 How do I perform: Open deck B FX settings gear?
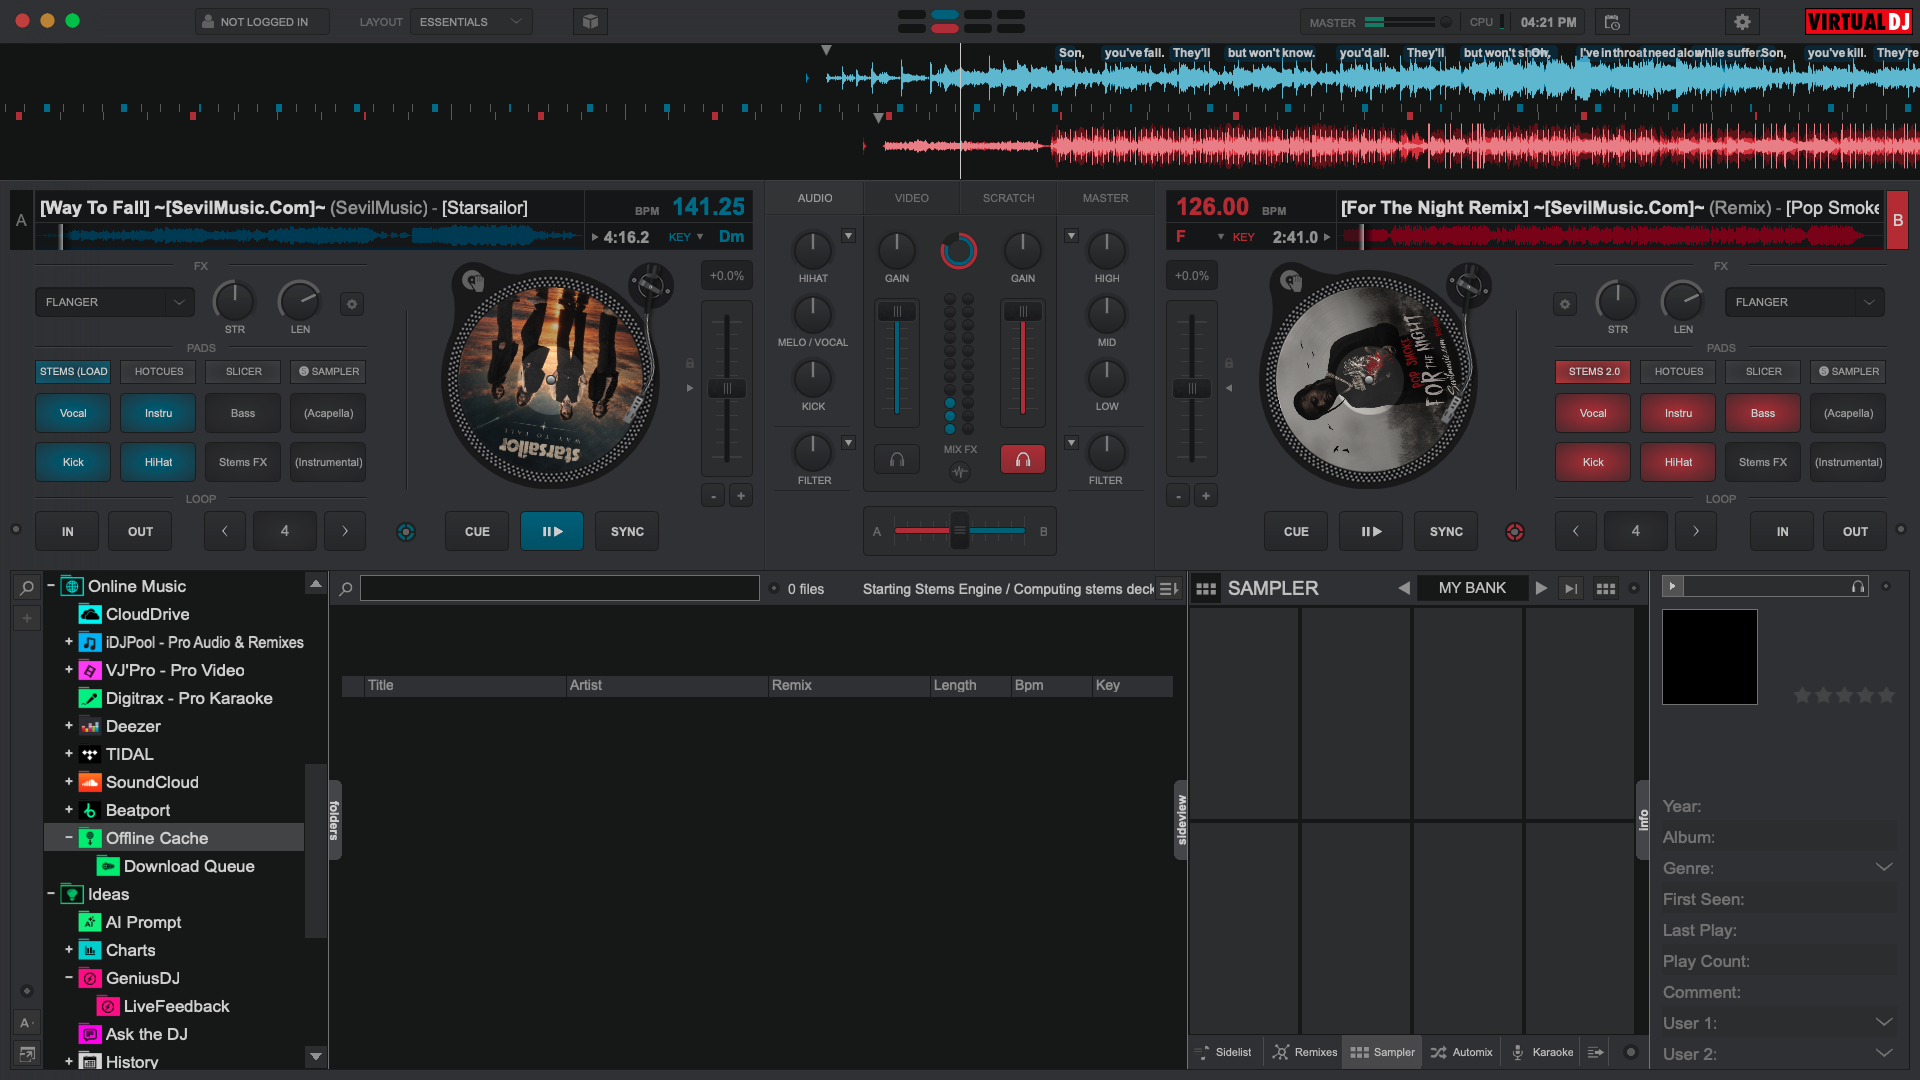pos(1565,303)
